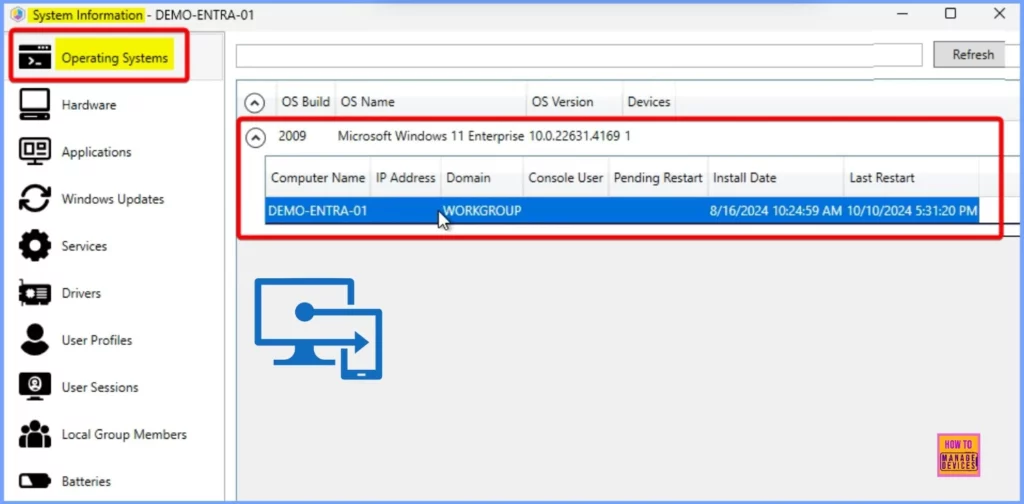The height and width of the screenshot is (504, 1024).
Task: Sort by Devices column header
Action: [x=648, y=102]
